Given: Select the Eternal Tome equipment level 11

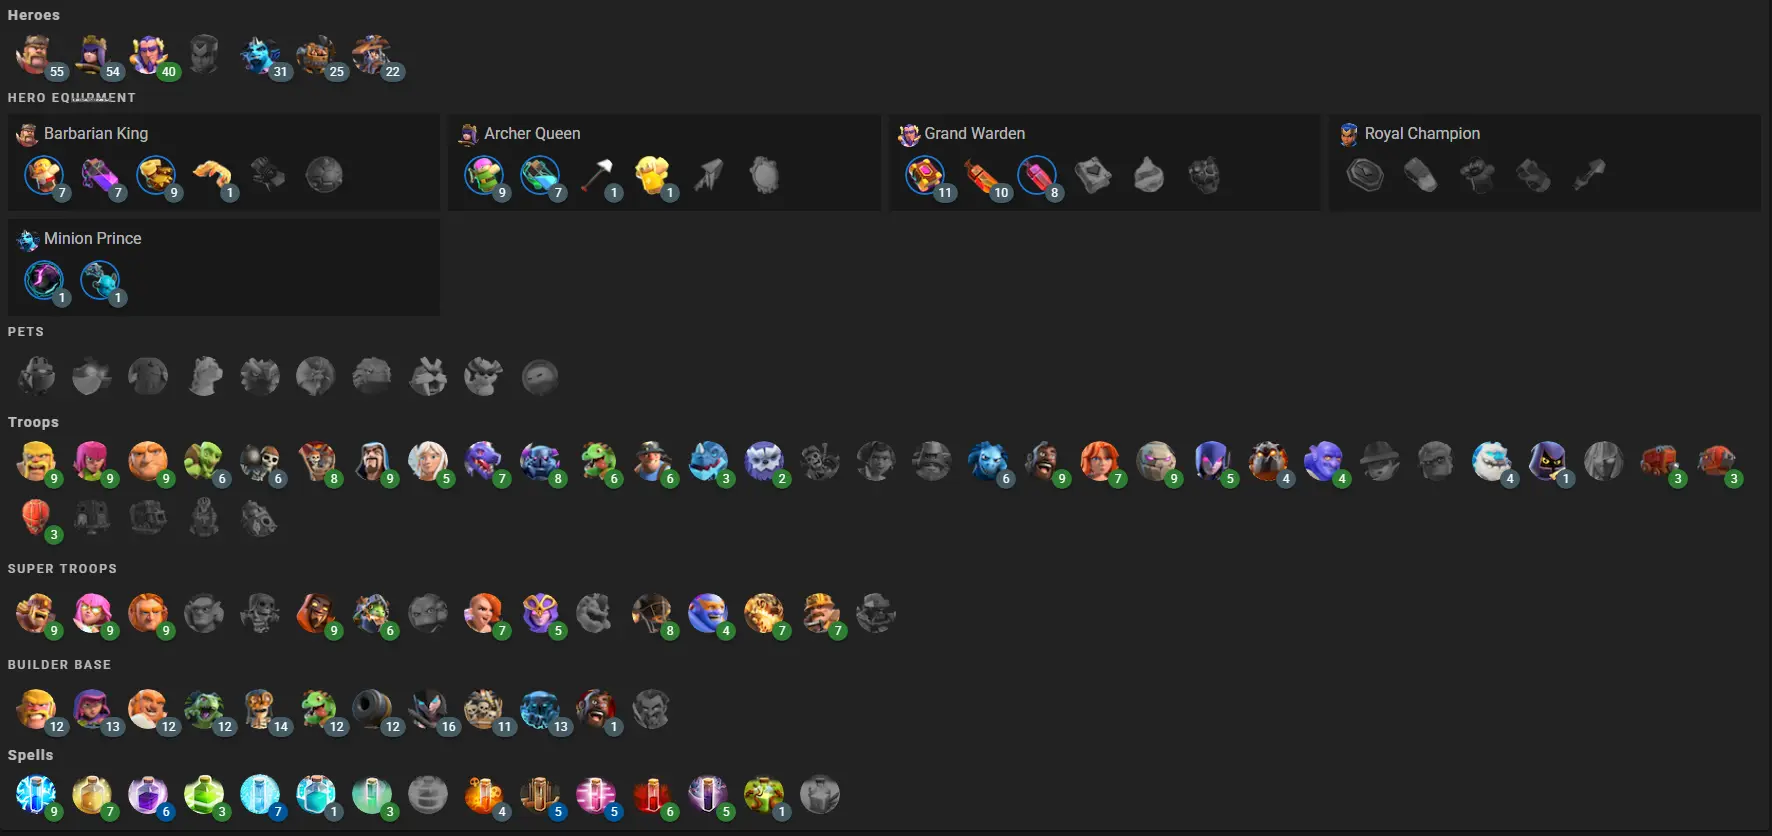Looking at the screenshot, I should tap(925, 176).
